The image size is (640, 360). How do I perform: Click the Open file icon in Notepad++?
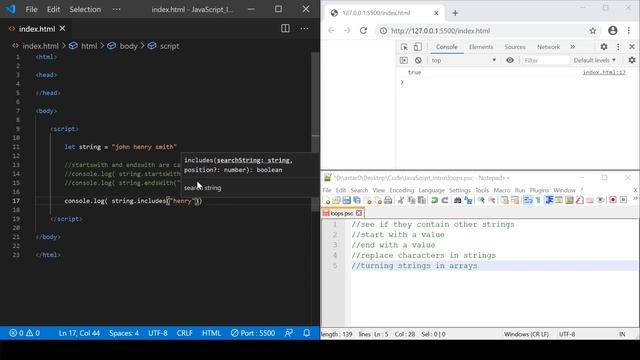[336, 200]
